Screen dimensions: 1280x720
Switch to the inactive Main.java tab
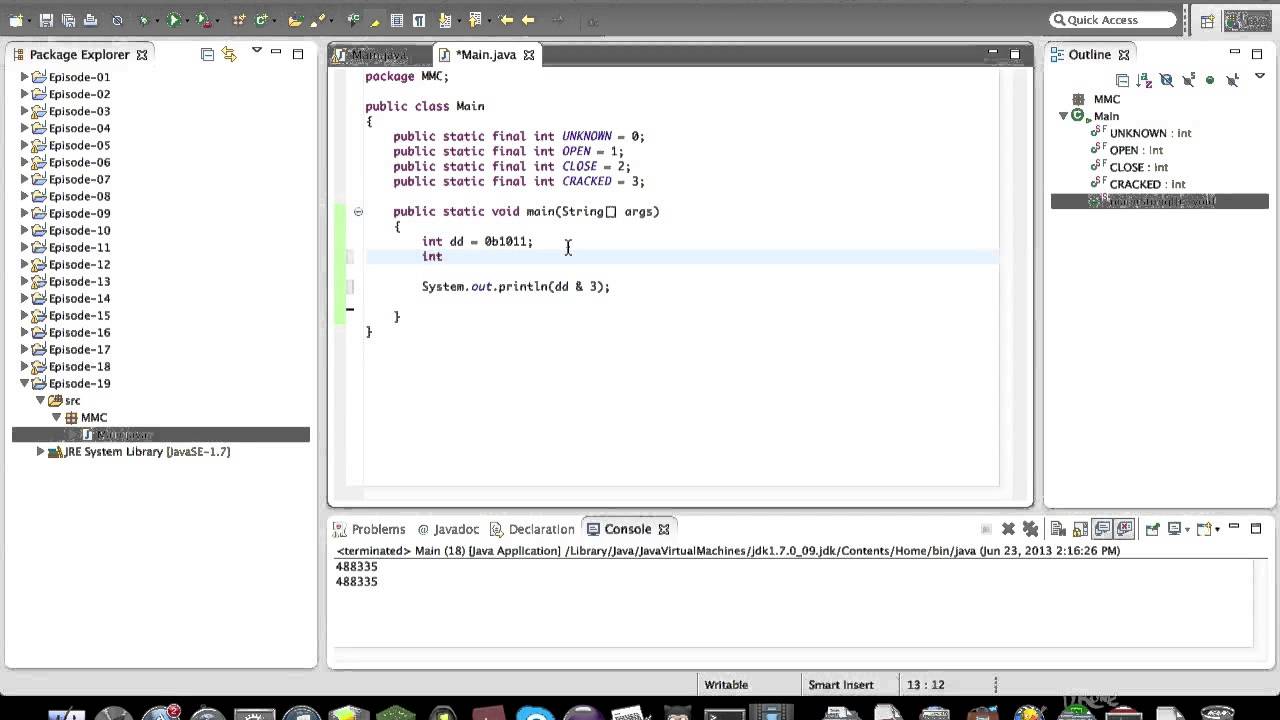coord(380,55)
